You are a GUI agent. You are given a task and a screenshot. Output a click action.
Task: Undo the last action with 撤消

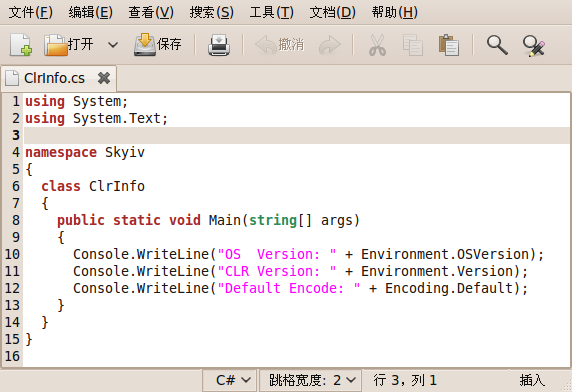[279, 45]
